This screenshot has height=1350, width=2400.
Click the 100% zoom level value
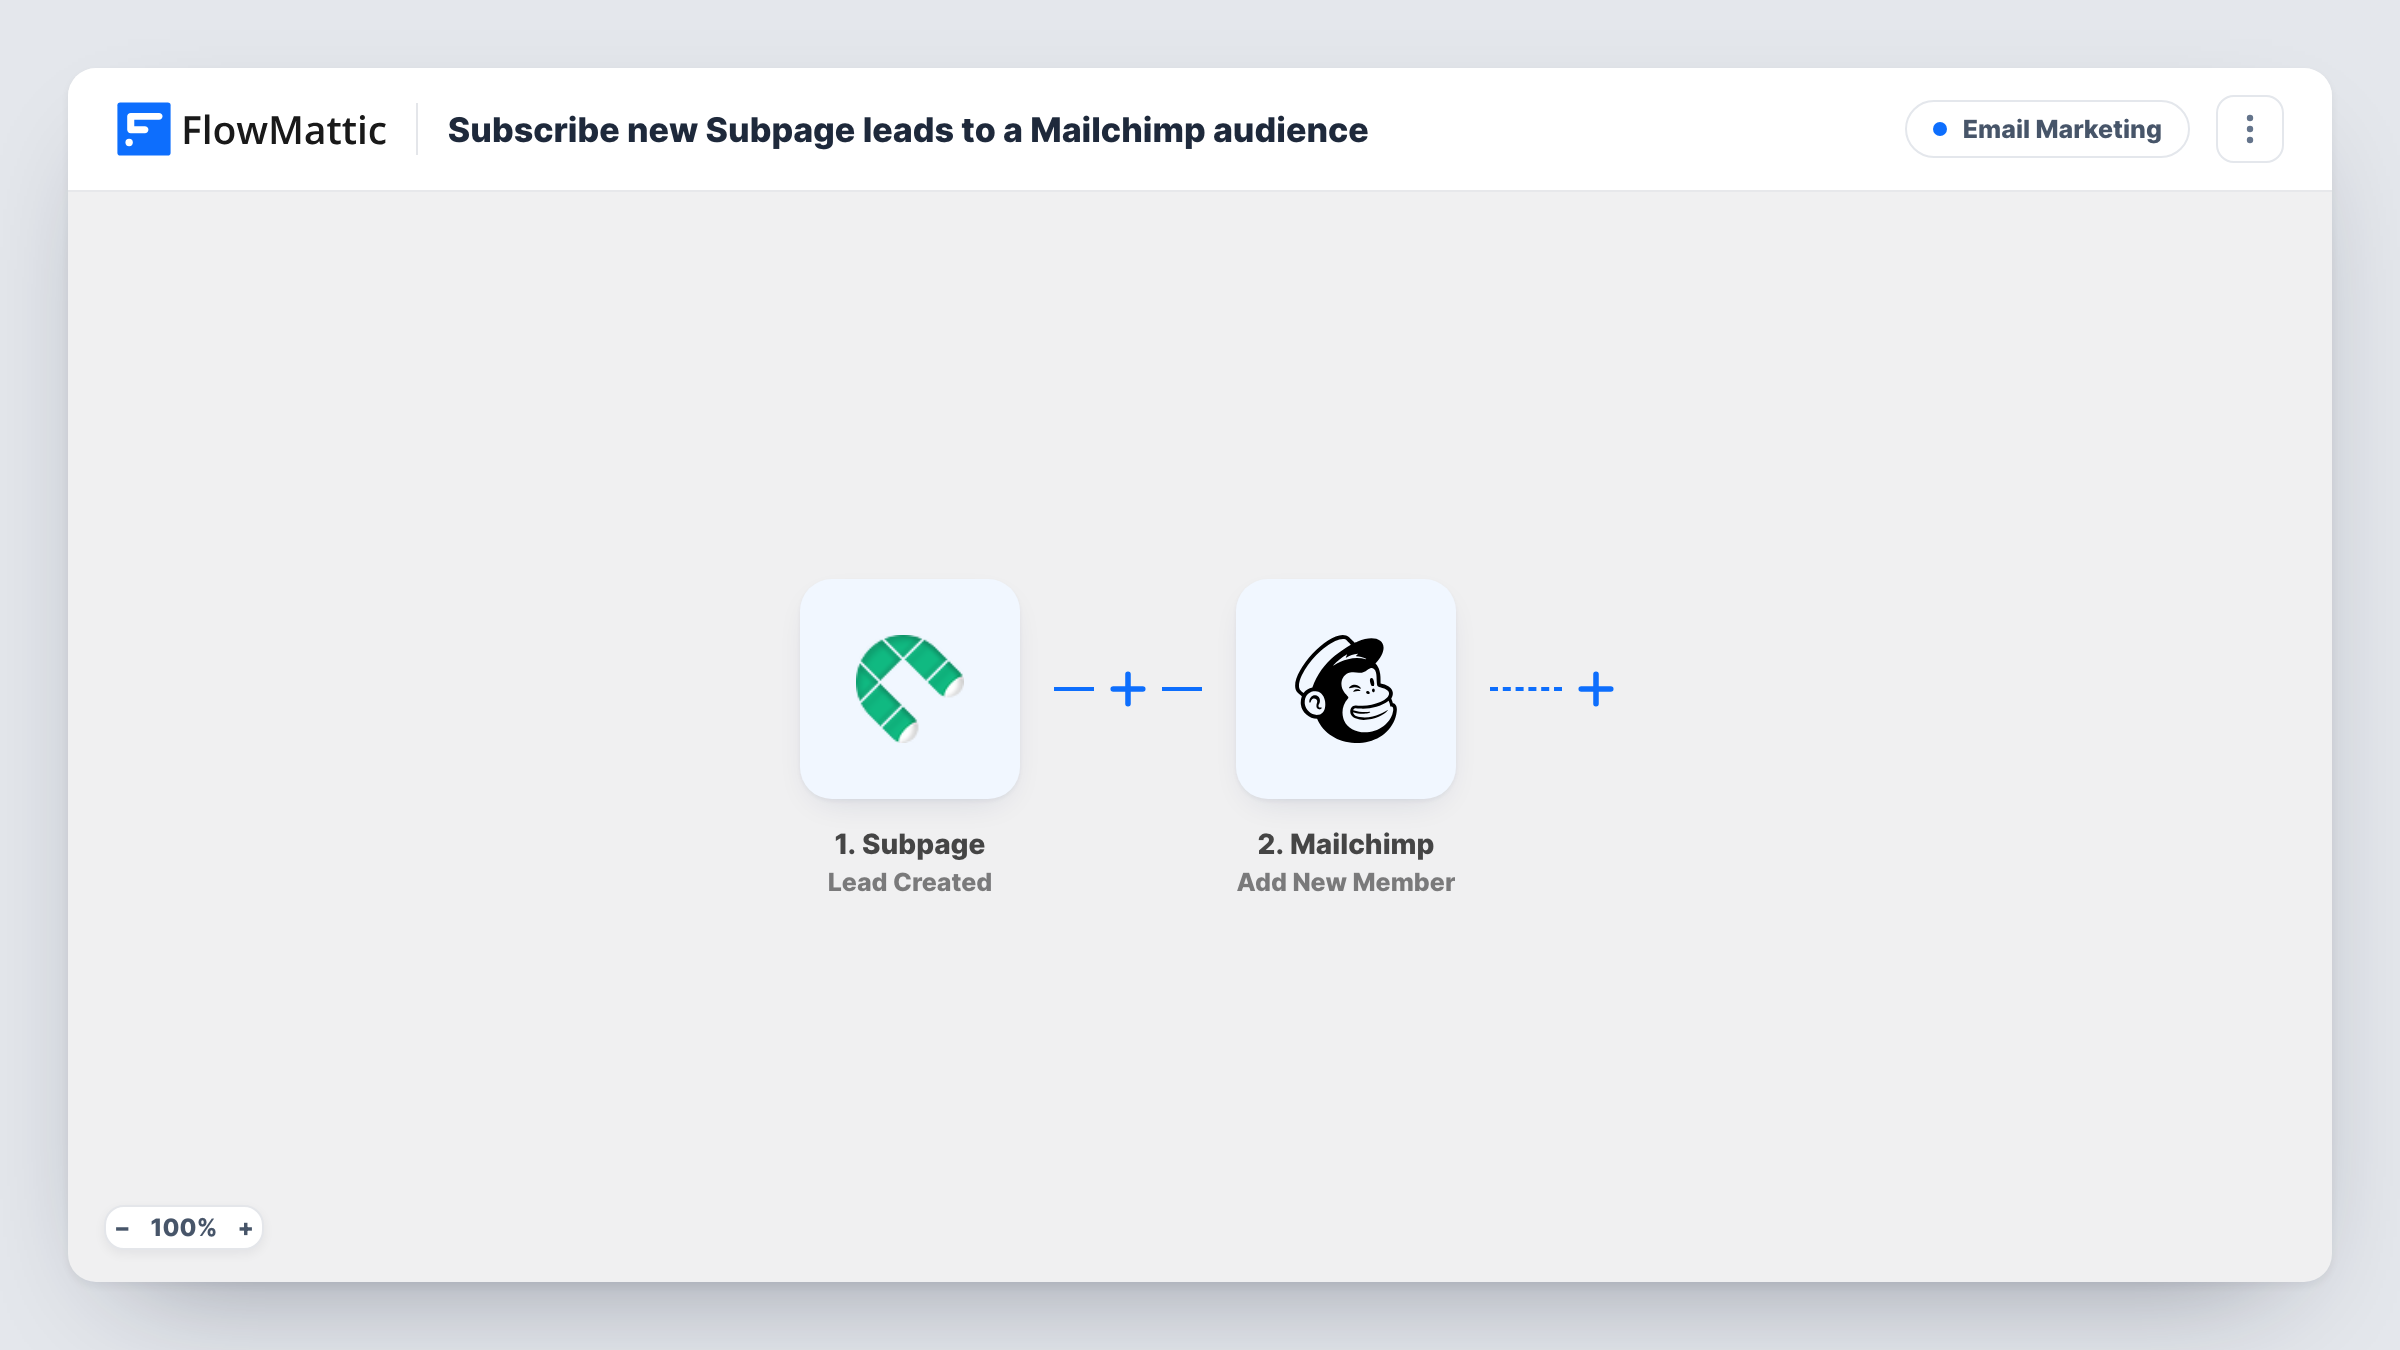coord(183,1228)
